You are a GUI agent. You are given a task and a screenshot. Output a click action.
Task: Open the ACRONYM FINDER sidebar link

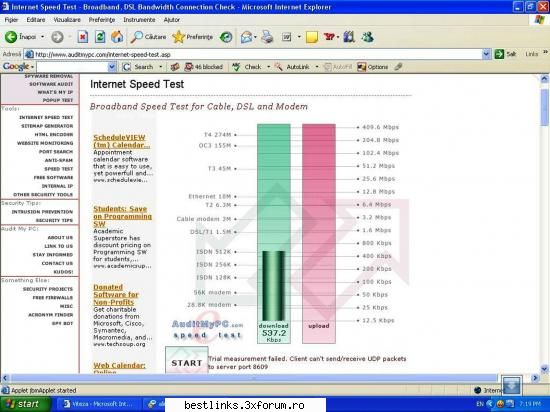(51, 315)
